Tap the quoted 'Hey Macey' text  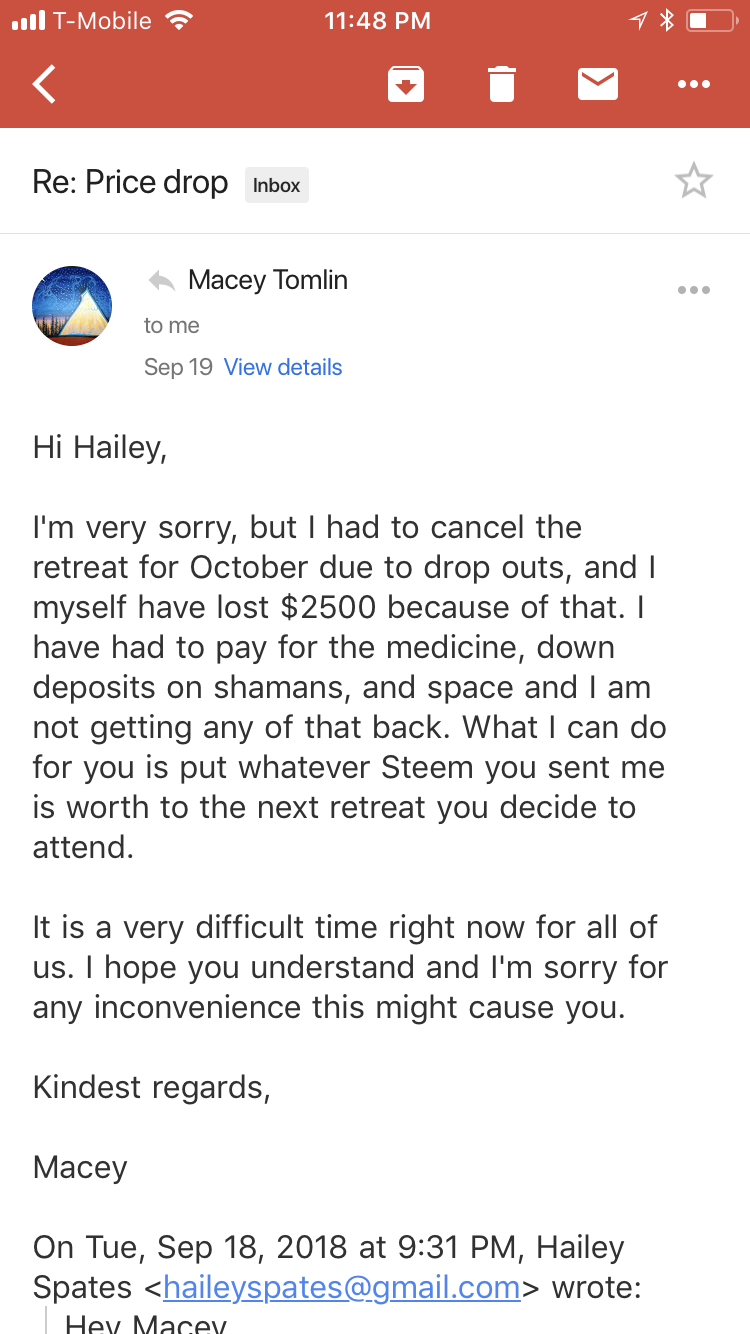[146, 1323]
